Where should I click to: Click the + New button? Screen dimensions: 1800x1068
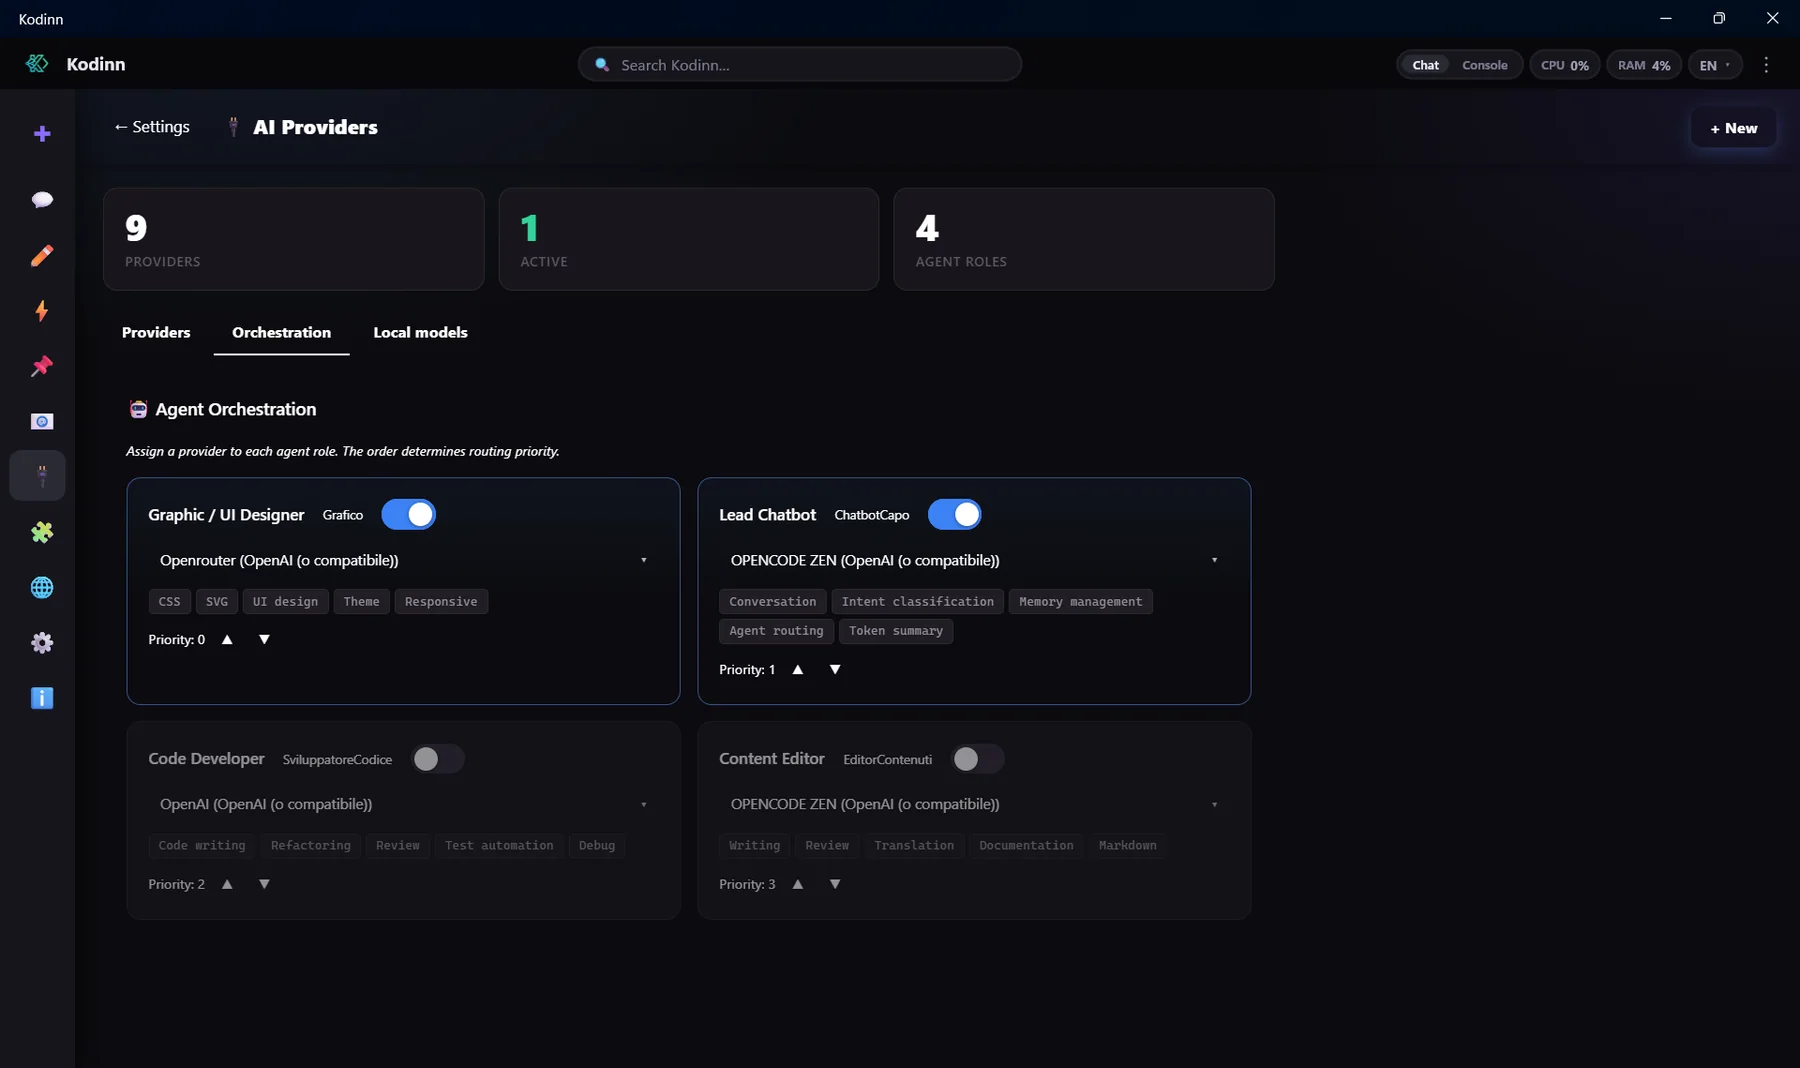(1733, 128)
